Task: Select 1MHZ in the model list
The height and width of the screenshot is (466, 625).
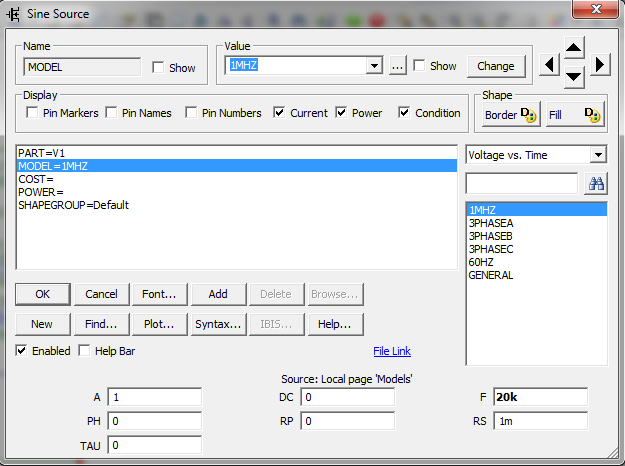Action: [536, 210]
